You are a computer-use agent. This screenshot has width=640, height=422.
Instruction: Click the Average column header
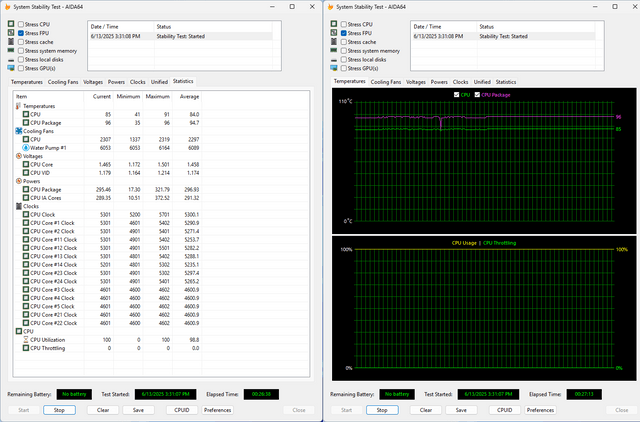click(x=187, y=97)
